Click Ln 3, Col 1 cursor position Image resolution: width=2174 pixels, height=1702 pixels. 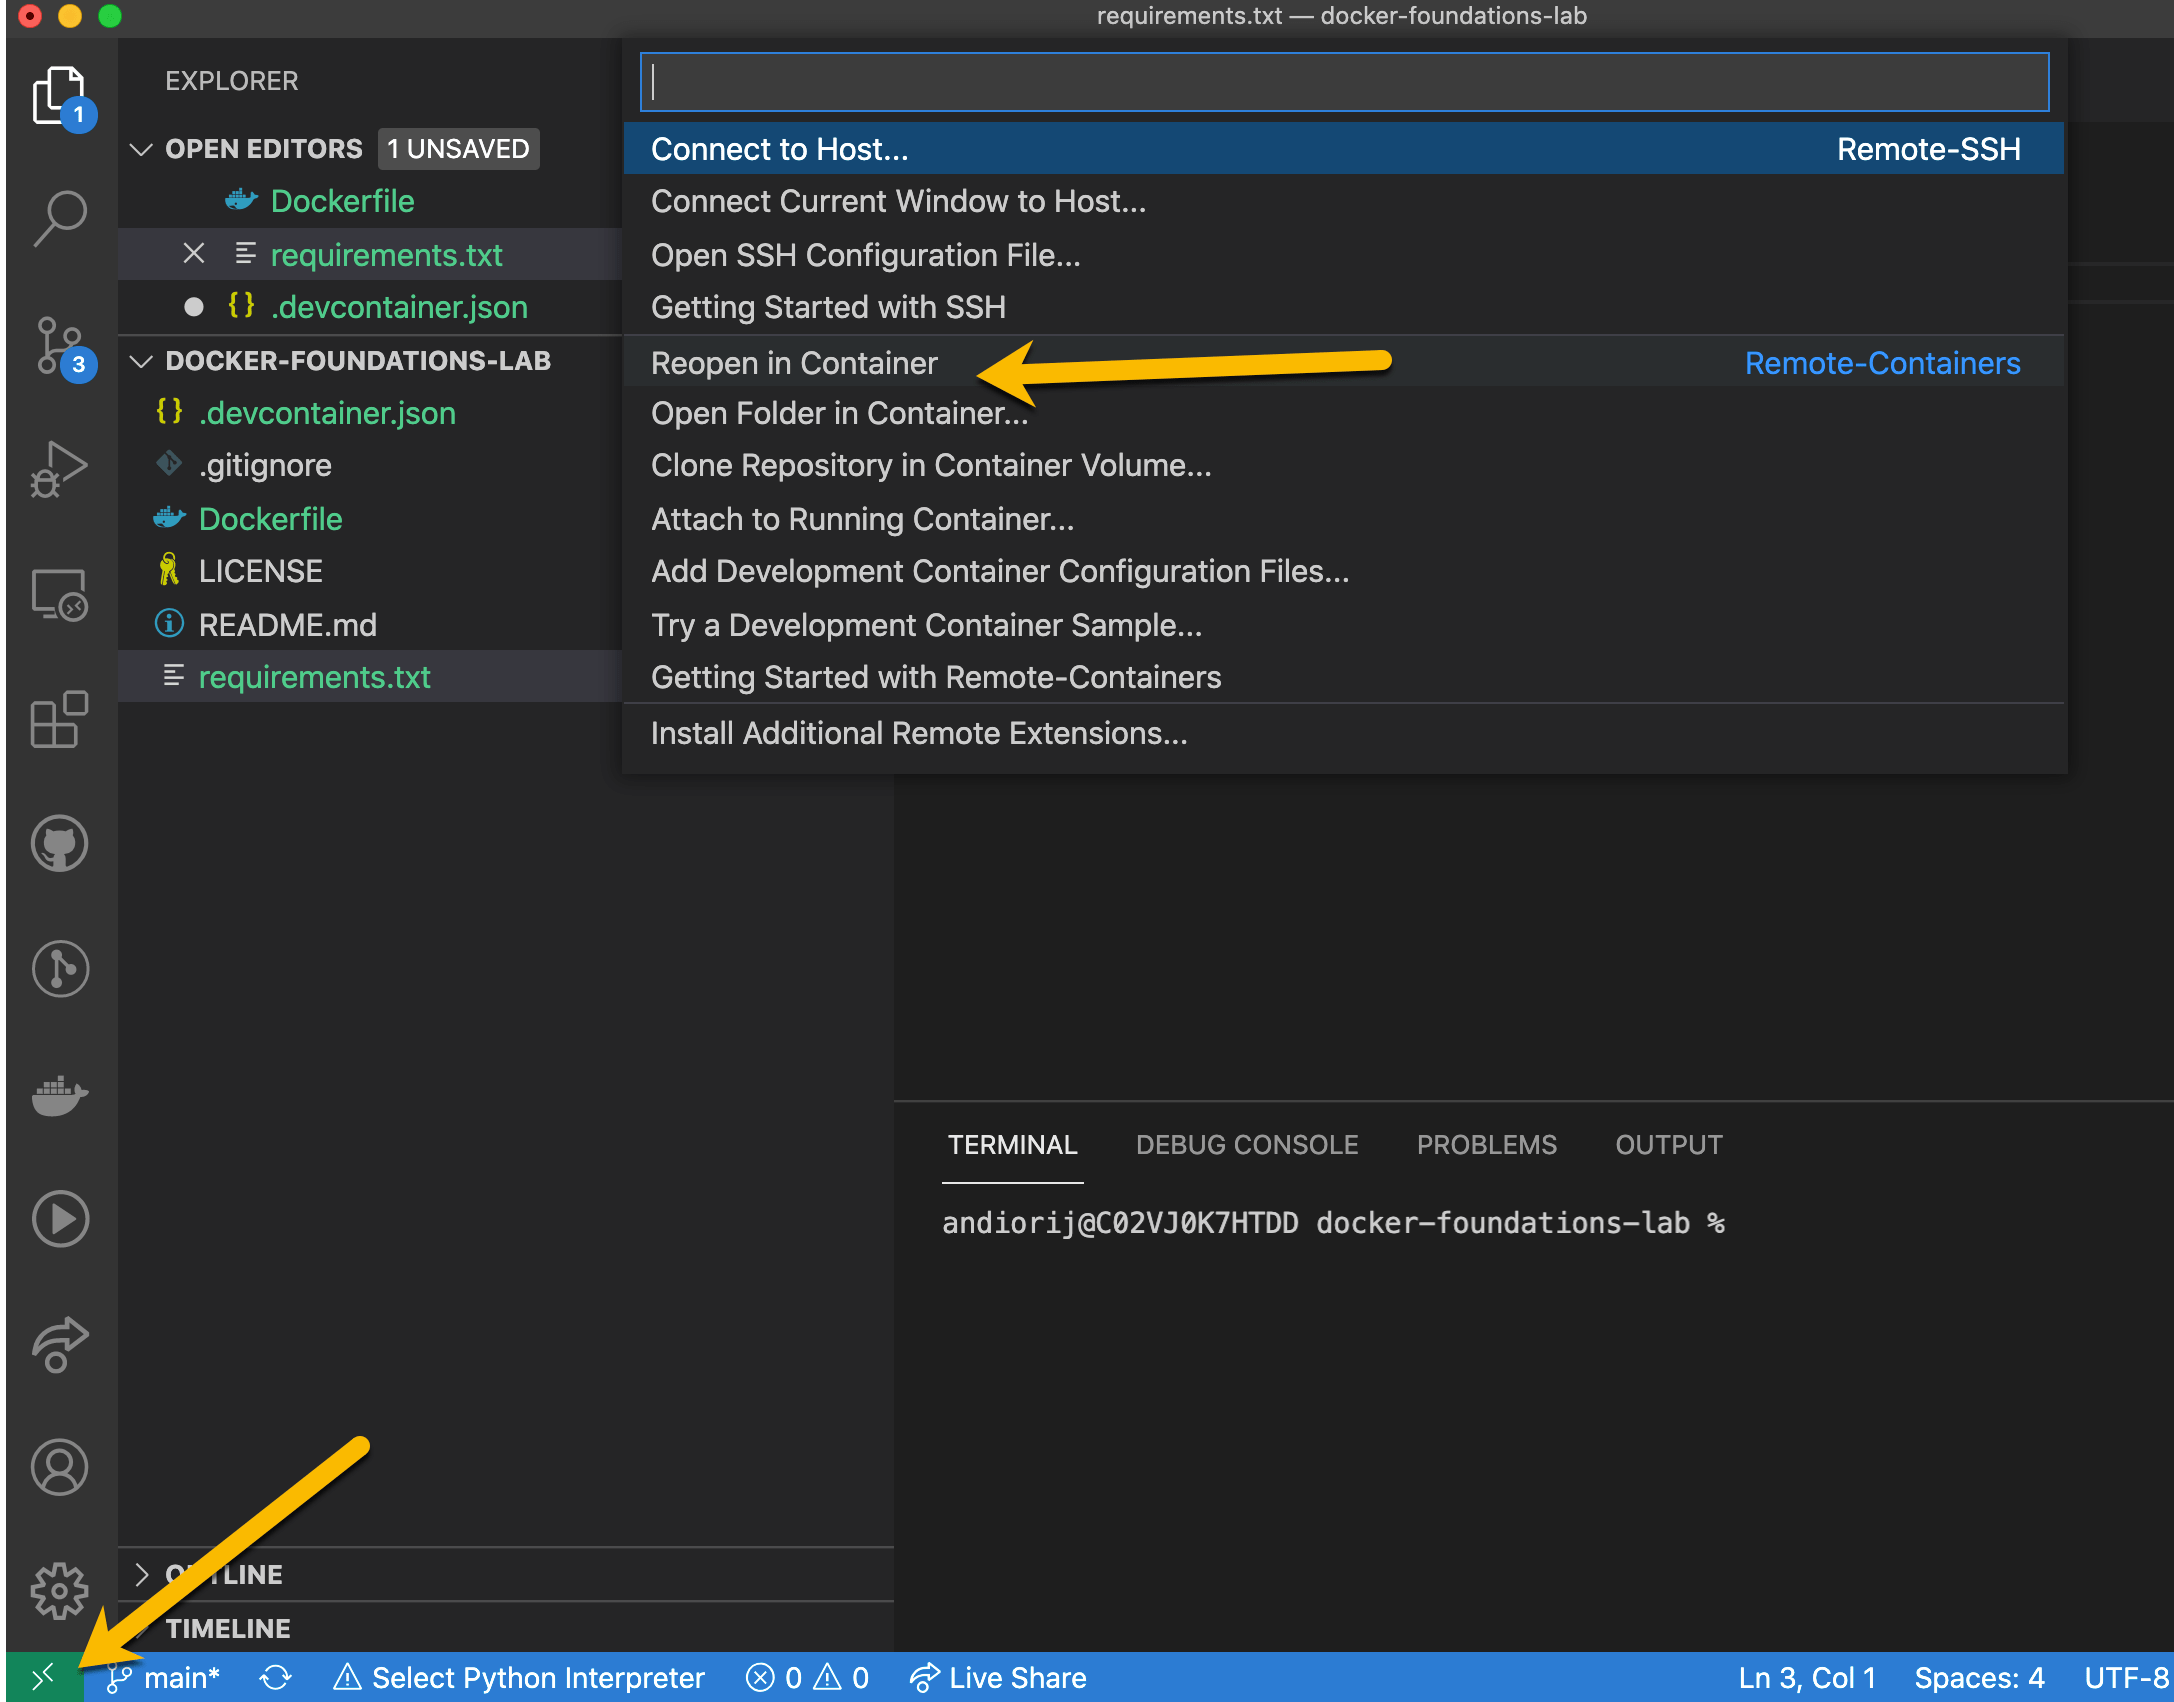(x=1807, y=1677)
